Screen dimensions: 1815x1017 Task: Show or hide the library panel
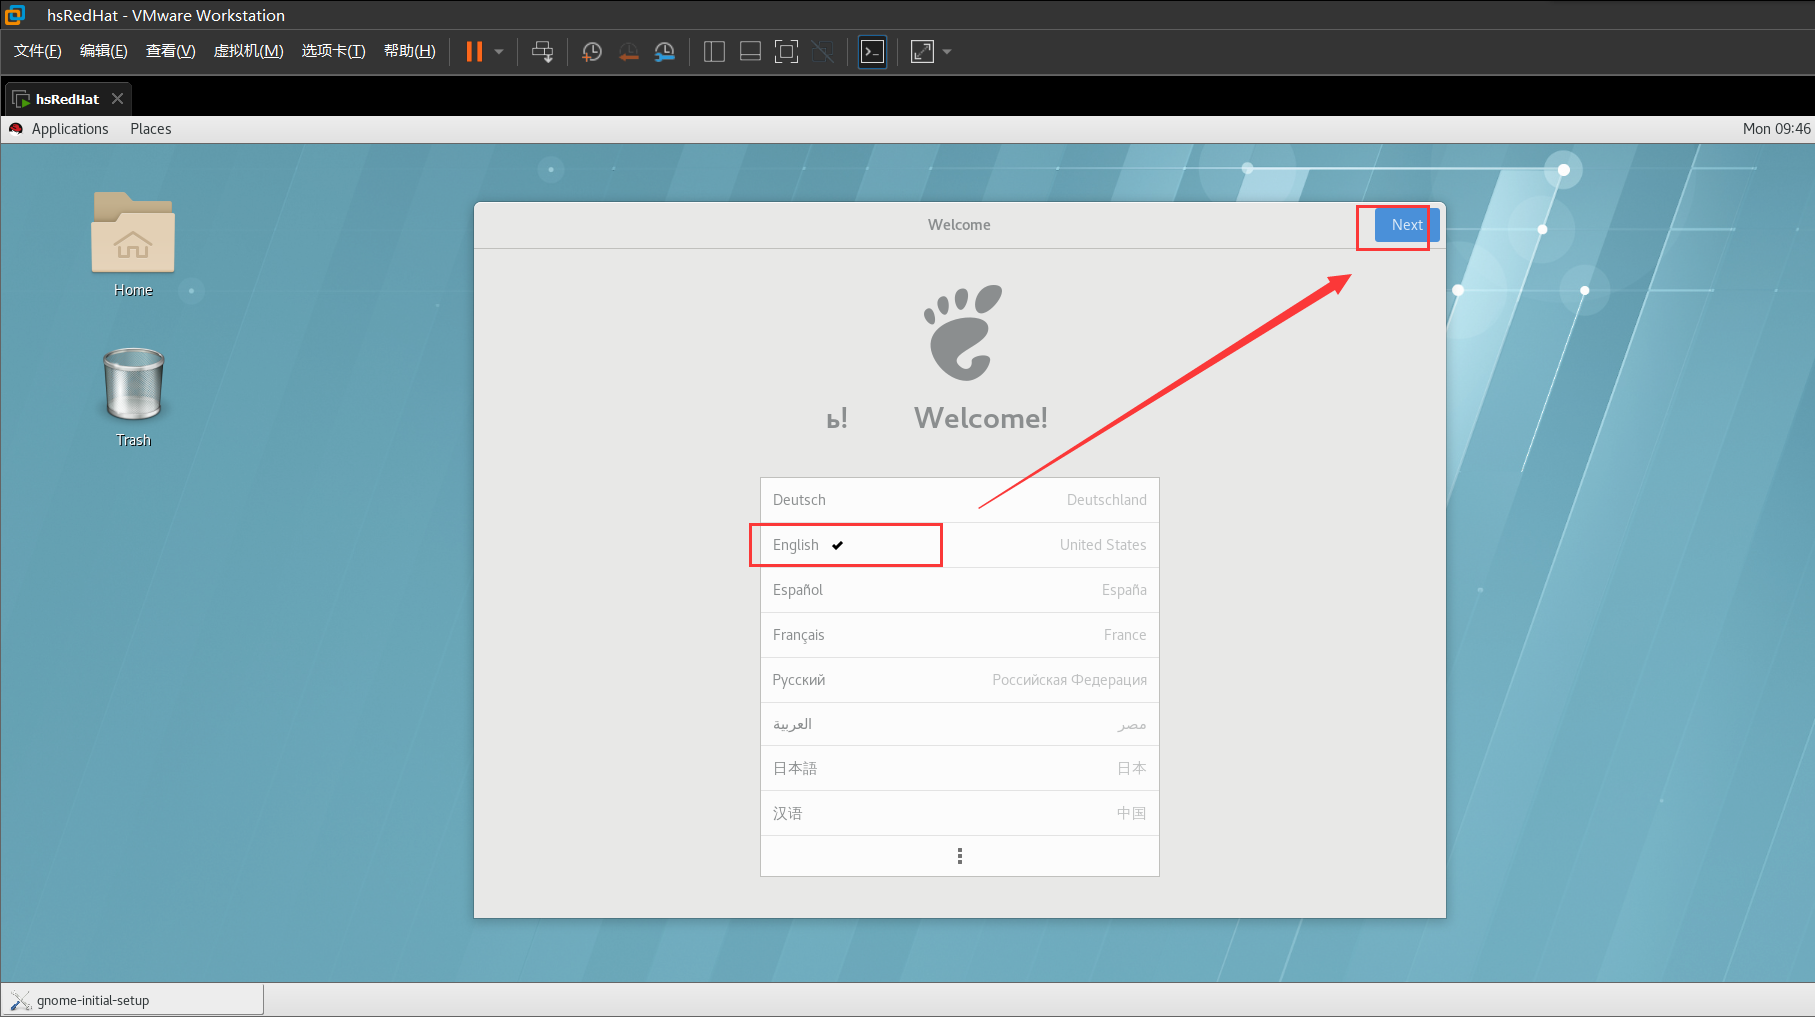point(714,51)
